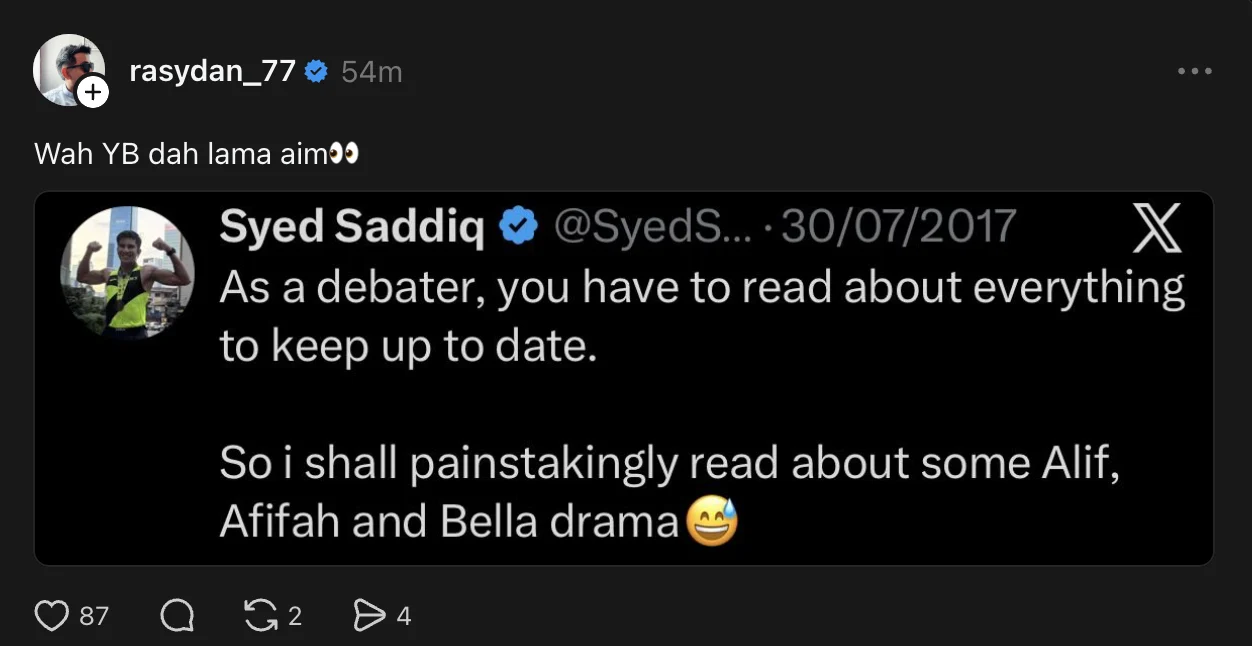Repost using the circular arrows icon

coord(261,616)
